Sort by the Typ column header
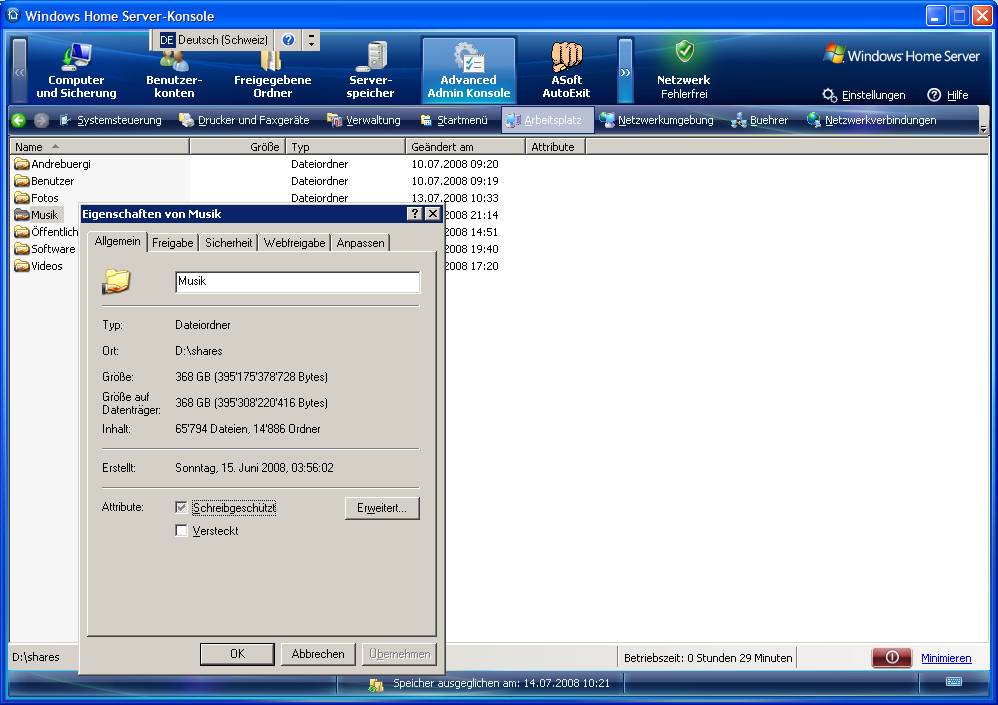The height and width of the screenshot is (705, 998). (x=346, y=147)
